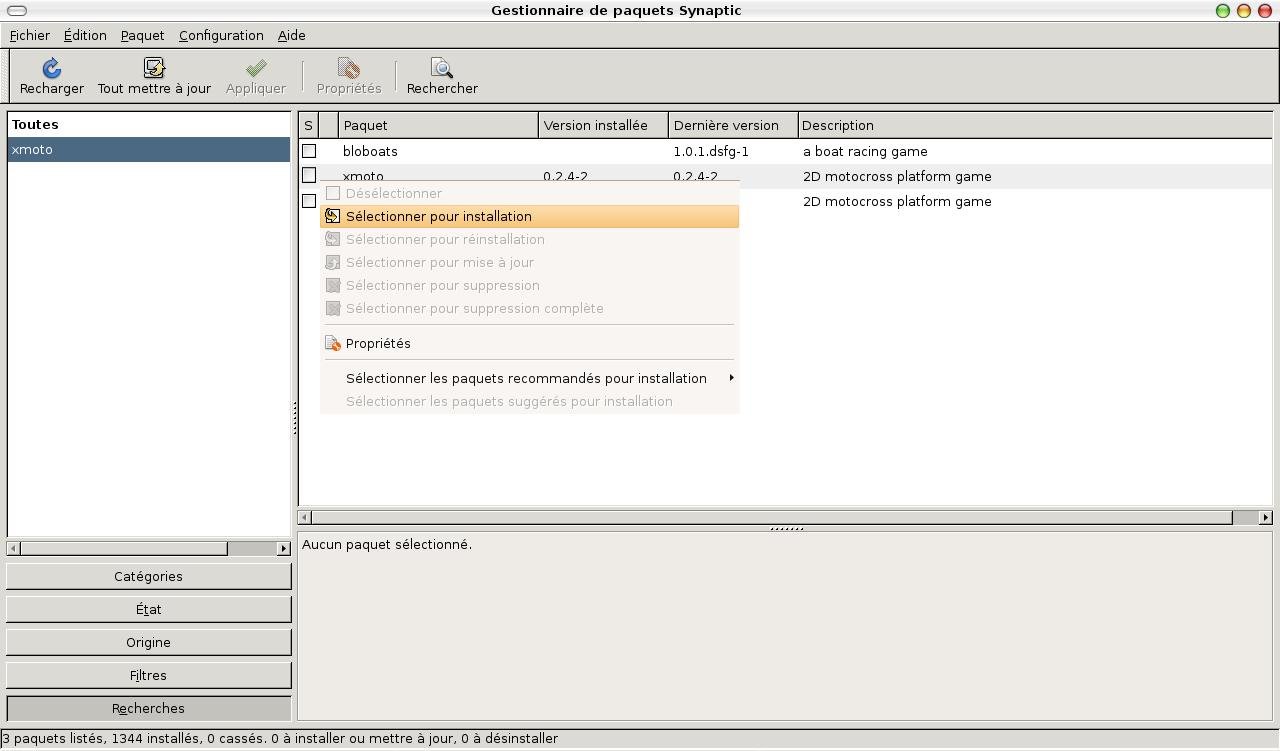Image resolution: width=1280 pixels, height=751 pixels.
Task: Choose Sélectionner pour installation
Action: coord(529,216)
